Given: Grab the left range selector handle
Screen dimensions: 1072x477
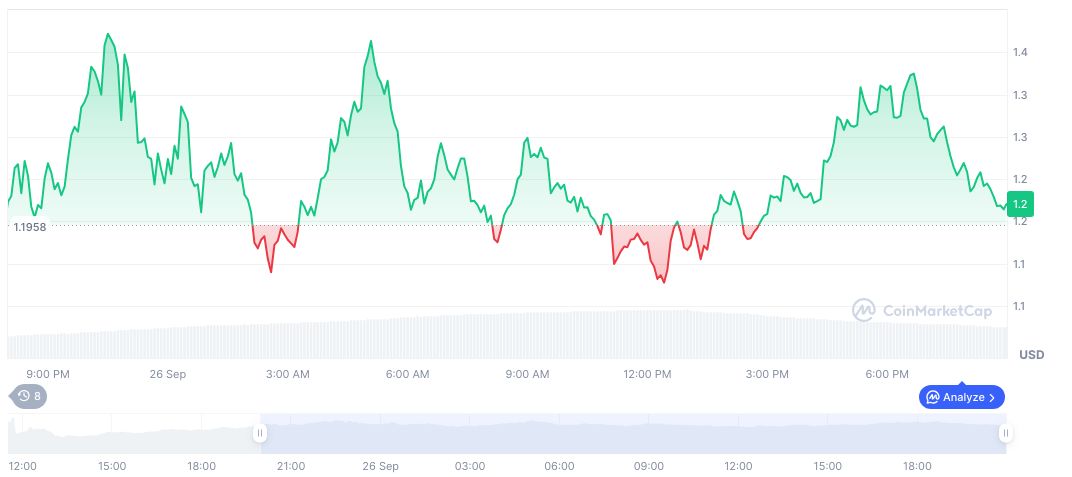Looking at the screenshot, I should click(x=260, y=433).
